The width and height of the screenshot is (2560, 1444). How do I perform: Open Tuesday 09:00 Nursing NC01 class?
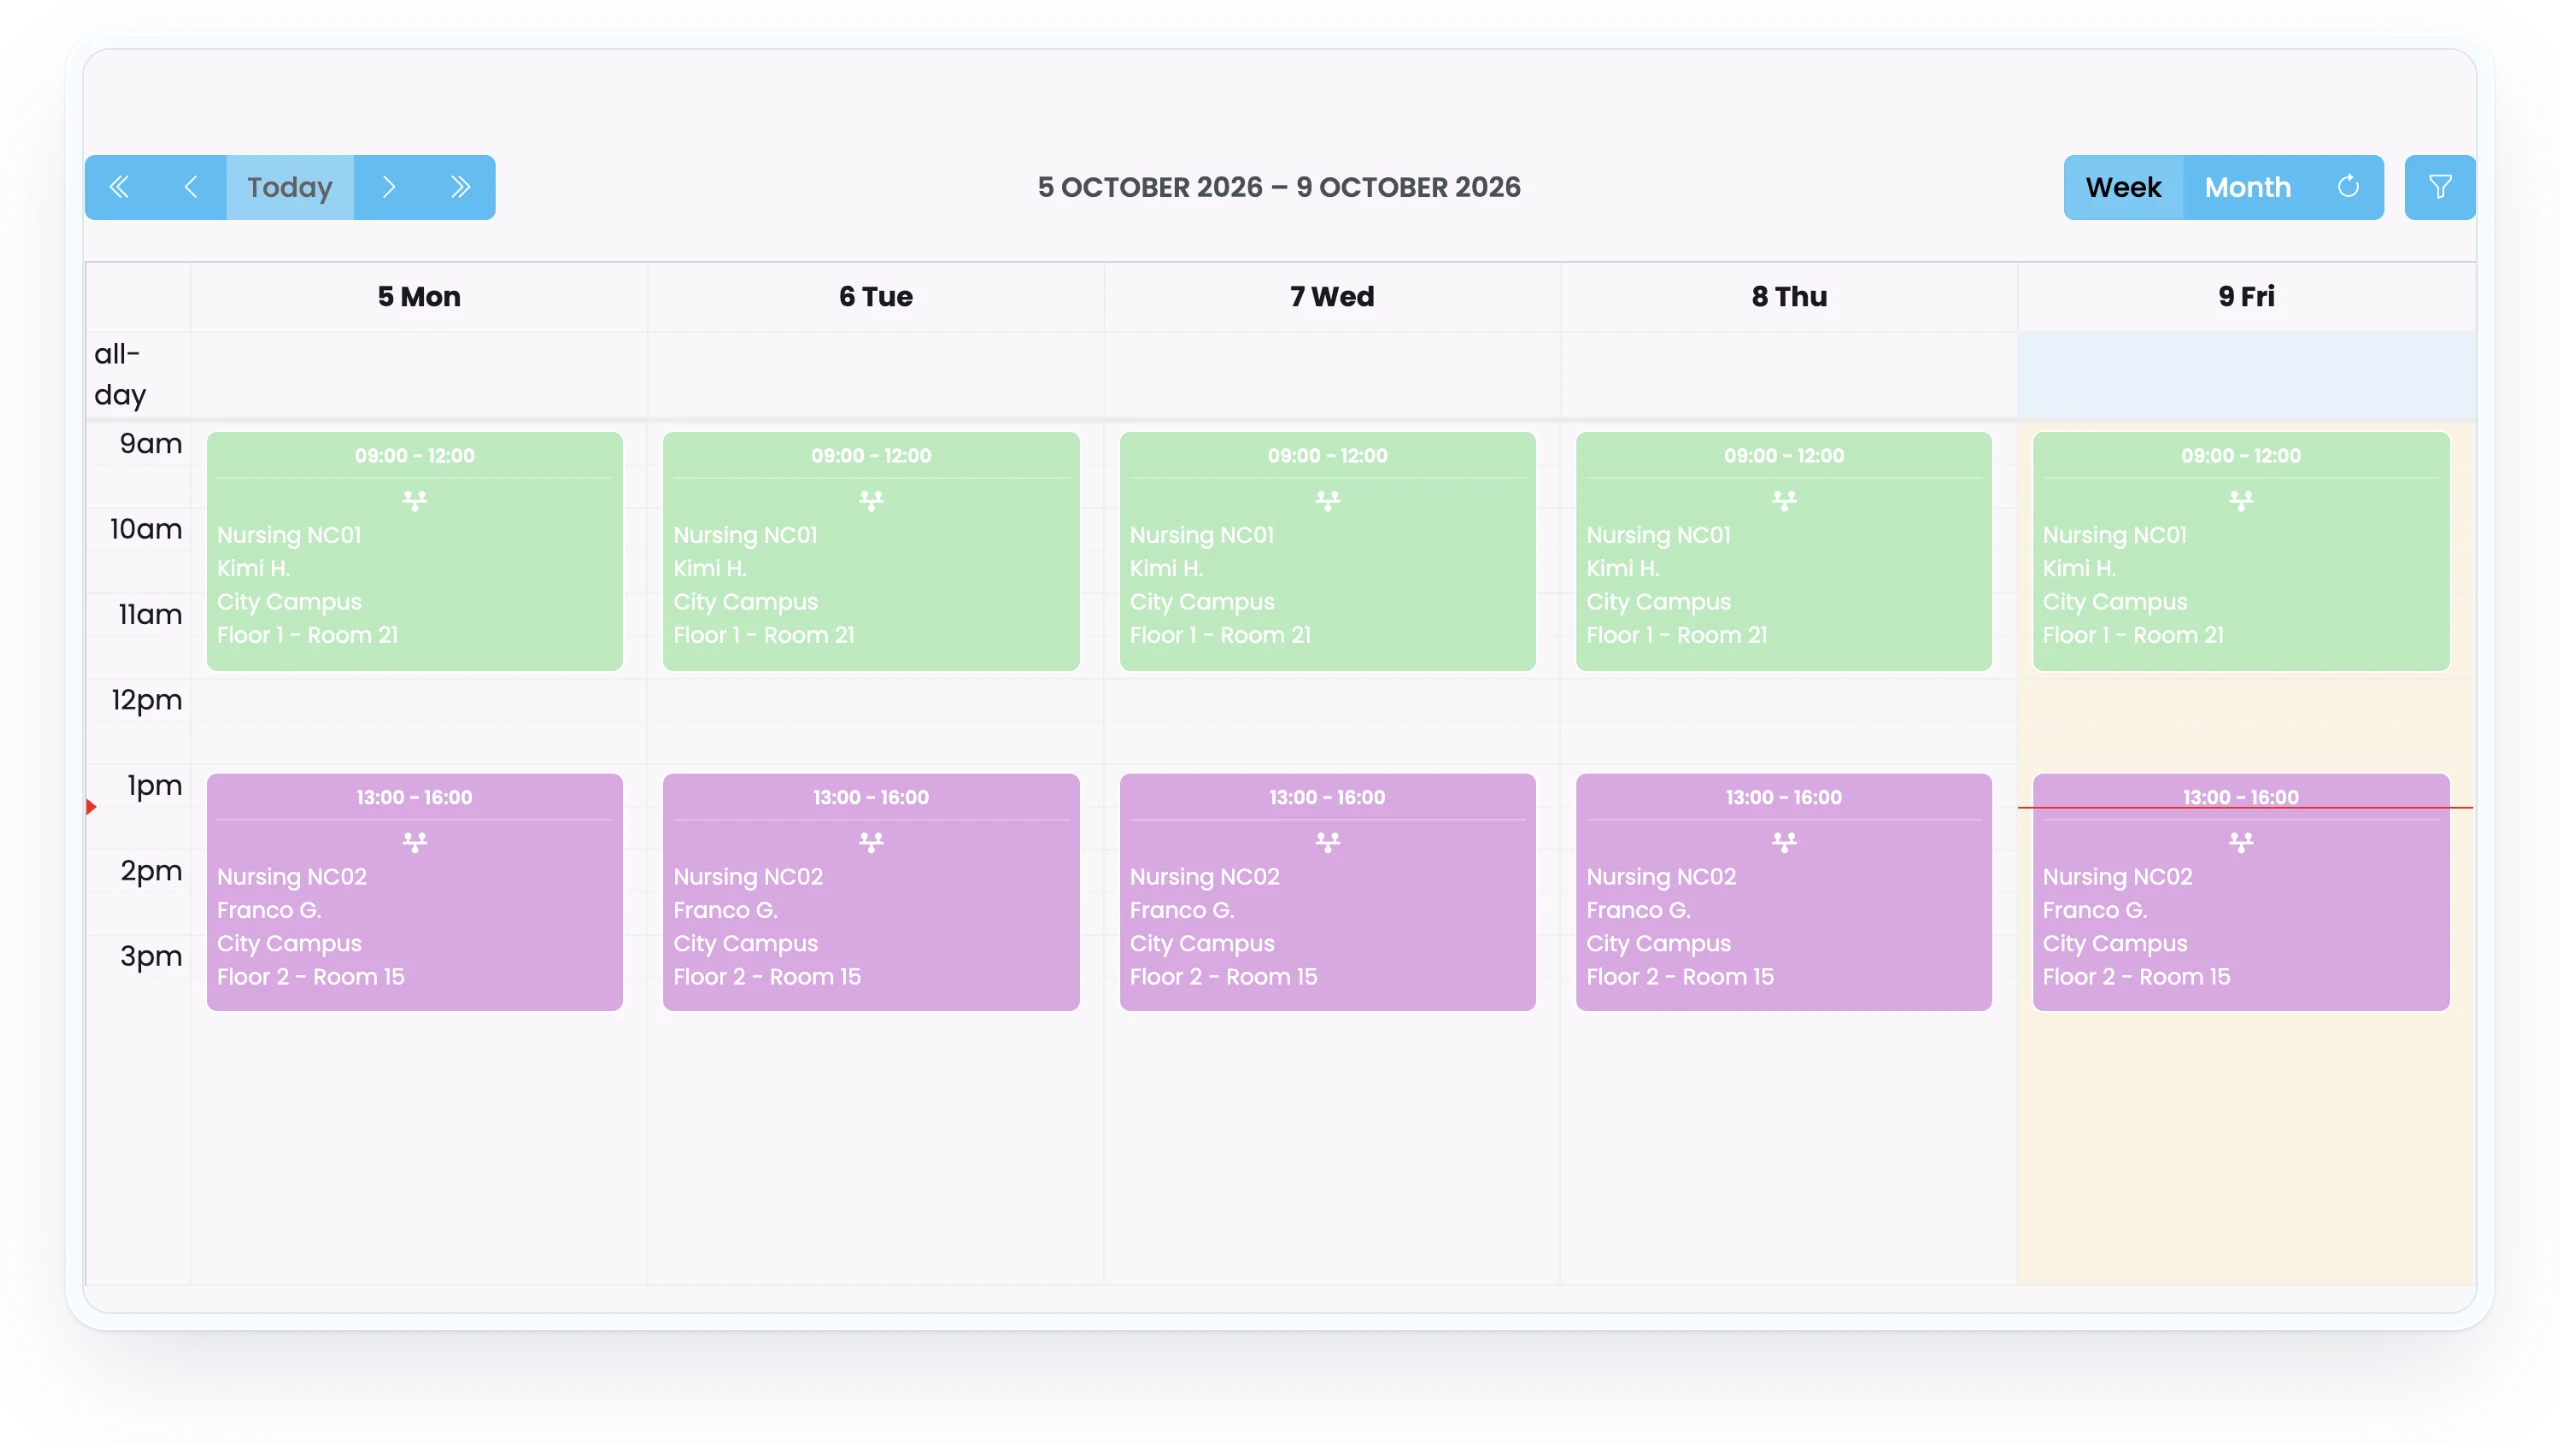pos(871,551)
